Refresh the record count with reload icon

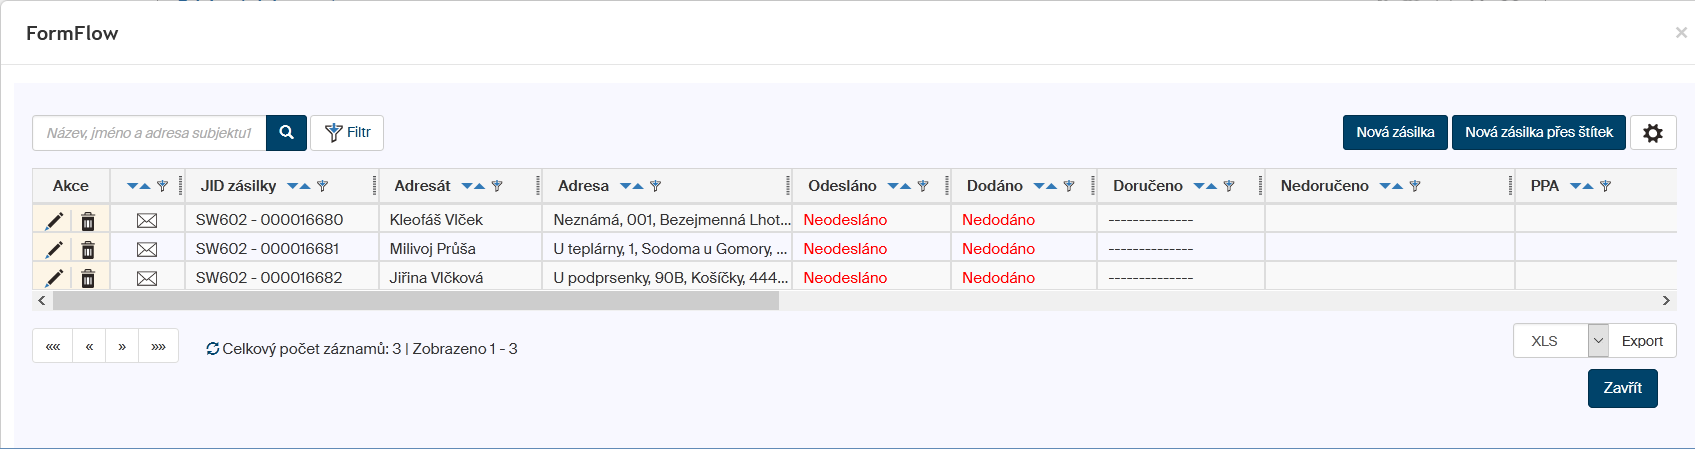[212, 349]
